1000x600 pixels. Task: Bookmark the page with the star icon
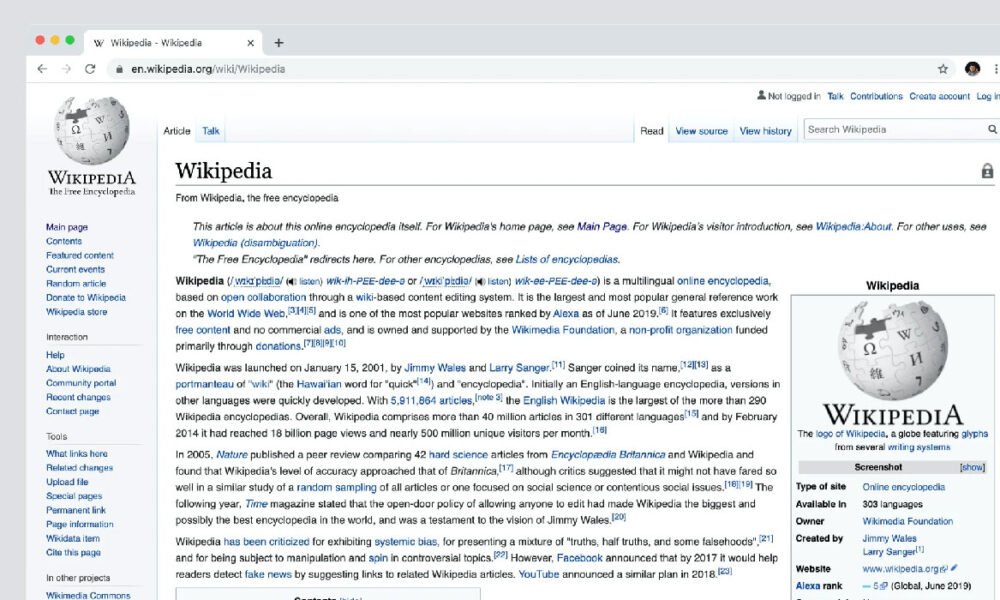coord(943,69)
